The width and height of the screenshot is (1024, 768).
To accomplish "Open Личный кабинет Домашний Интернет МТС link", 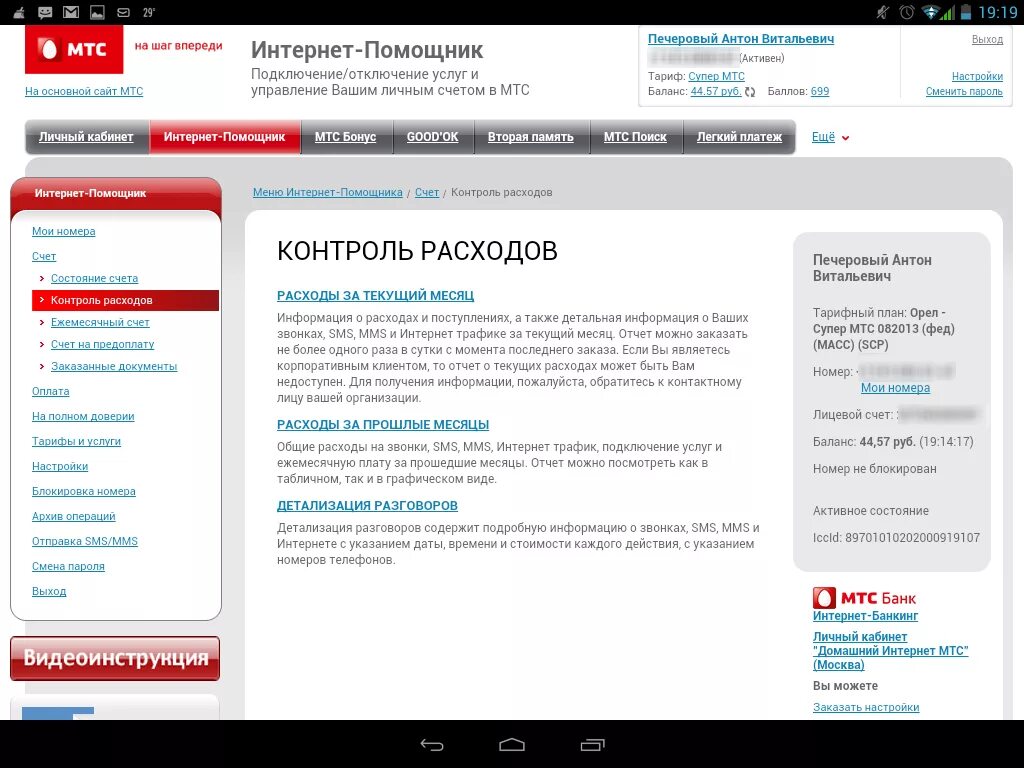I will coord(890,650).
